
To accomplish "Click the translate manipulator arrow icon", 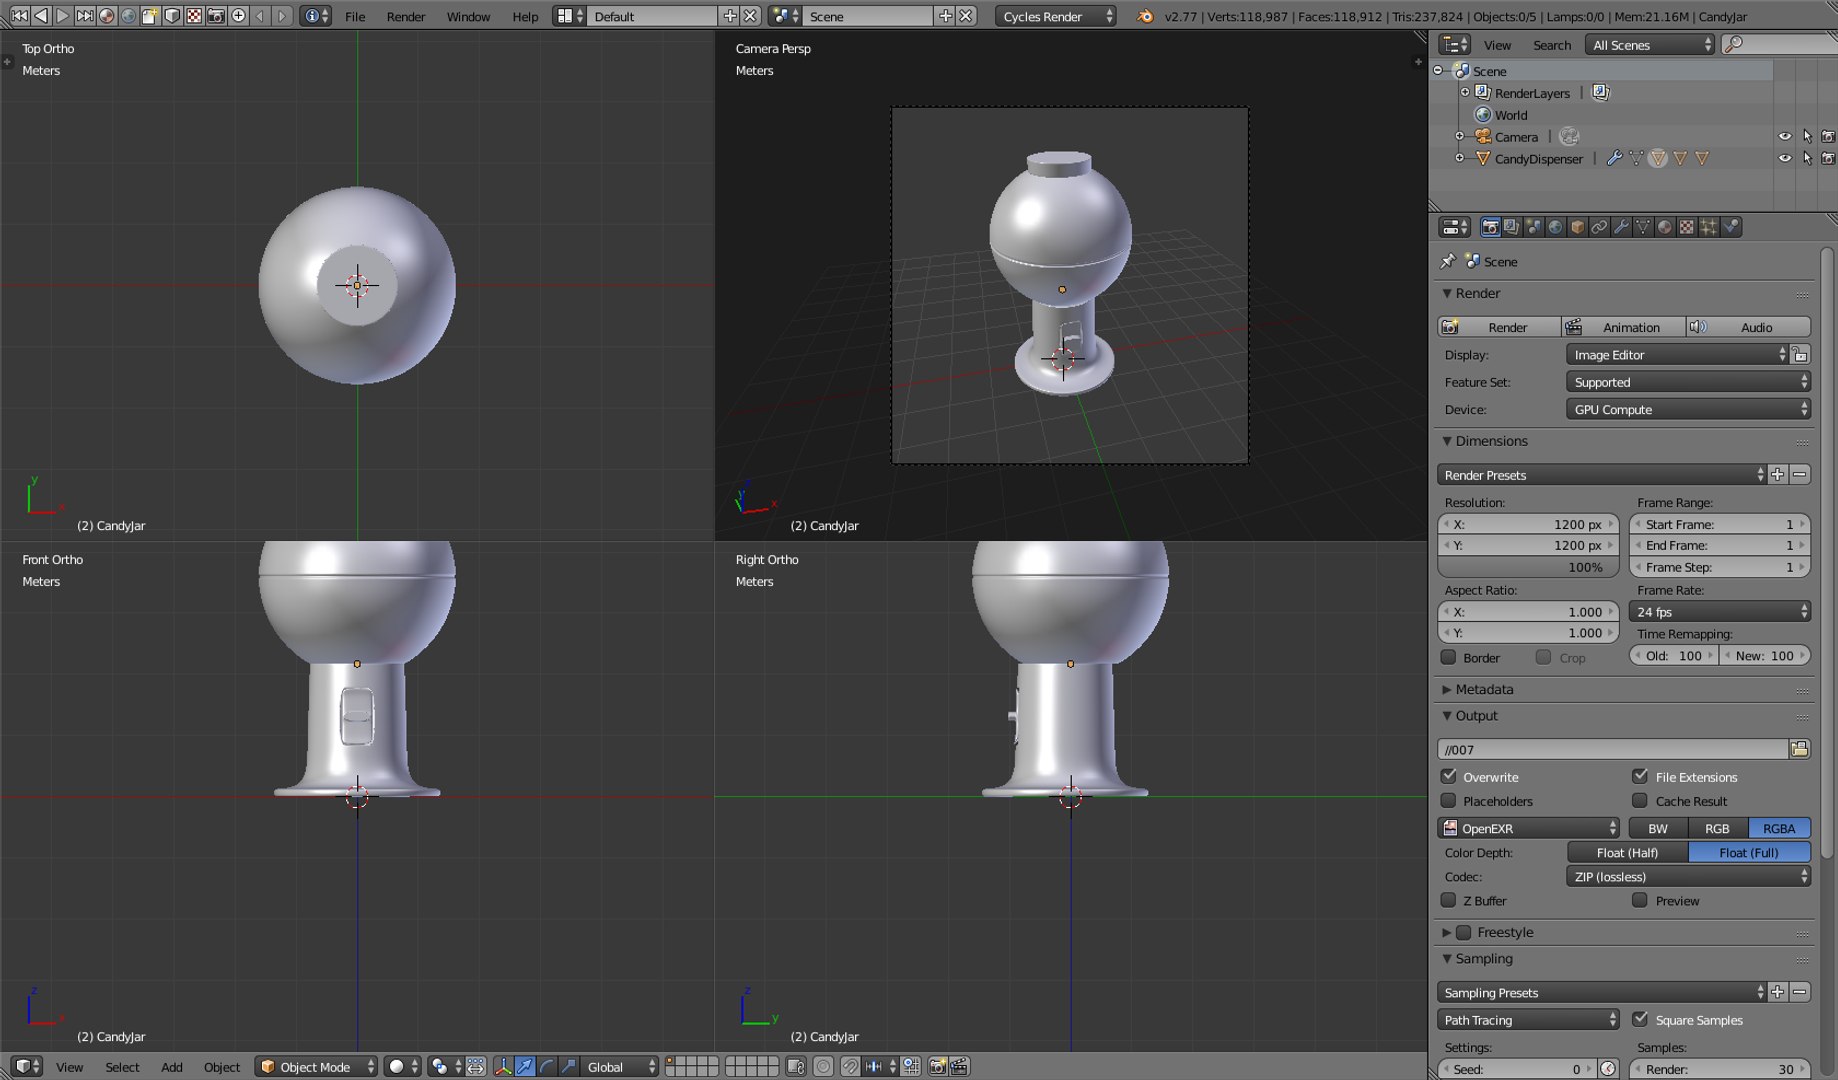I will (x=525, y=1067).
